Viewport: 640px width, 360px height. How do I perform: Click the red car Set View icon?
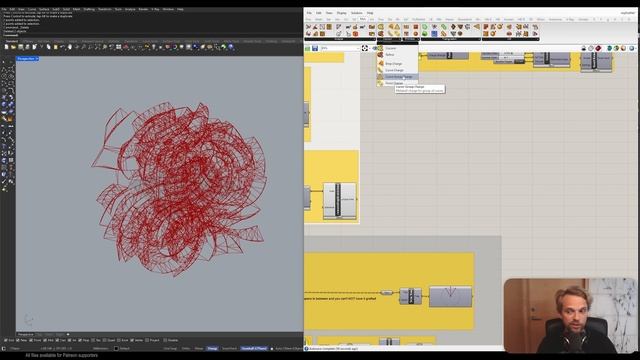(125, 47)
